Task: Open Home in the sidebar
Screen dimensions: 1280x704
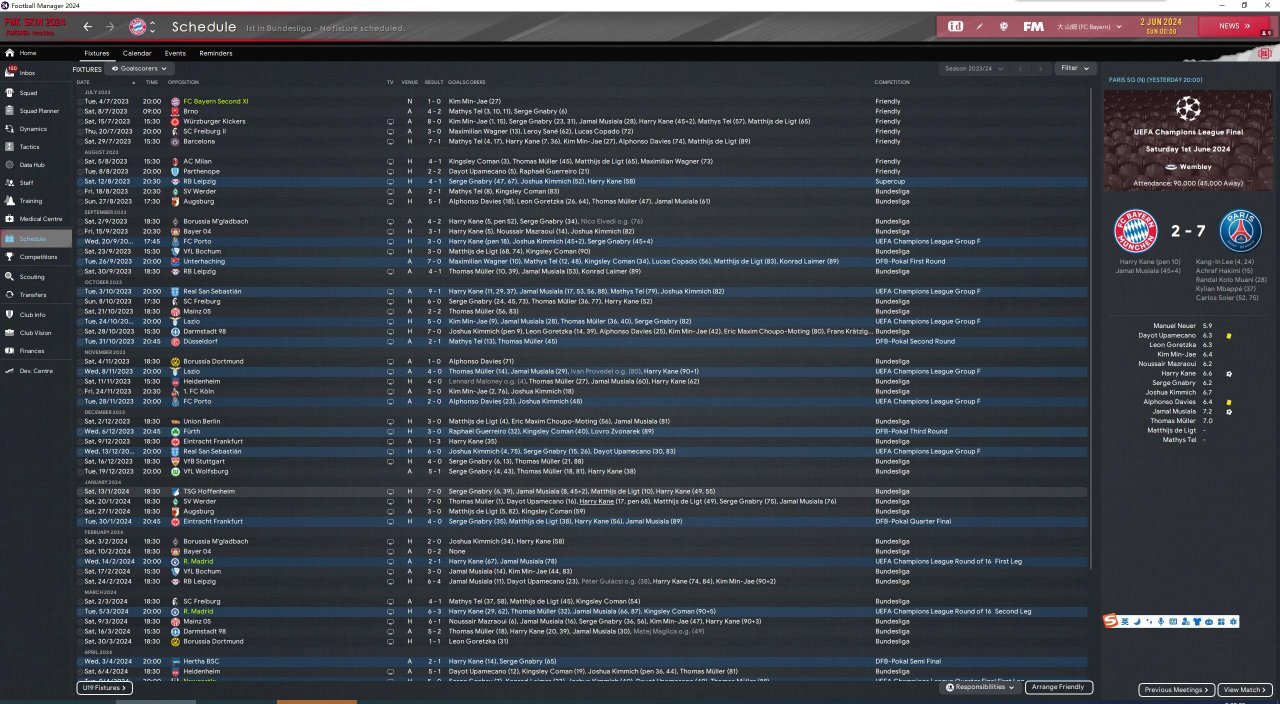Action: 36,53
